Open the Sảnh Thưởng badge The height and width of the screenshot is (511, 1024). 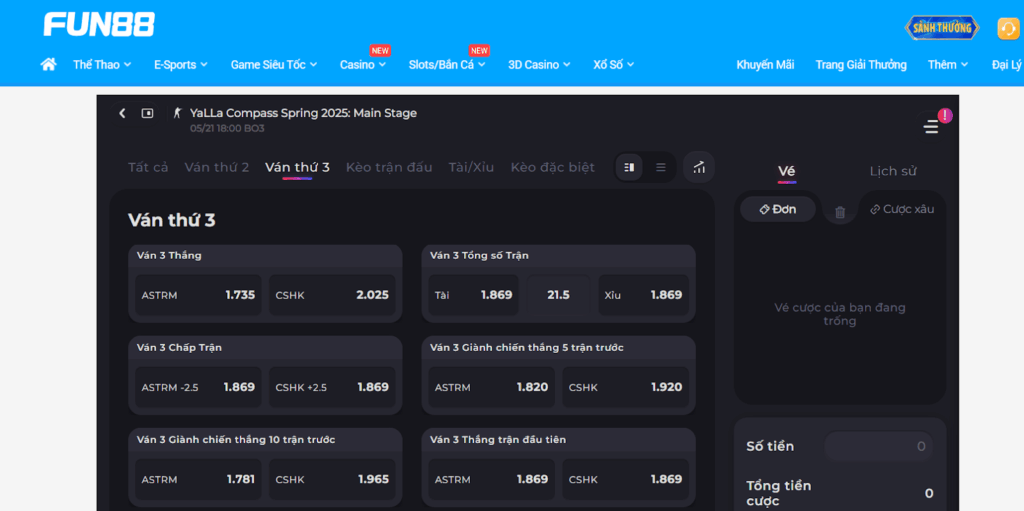(942, 28)
